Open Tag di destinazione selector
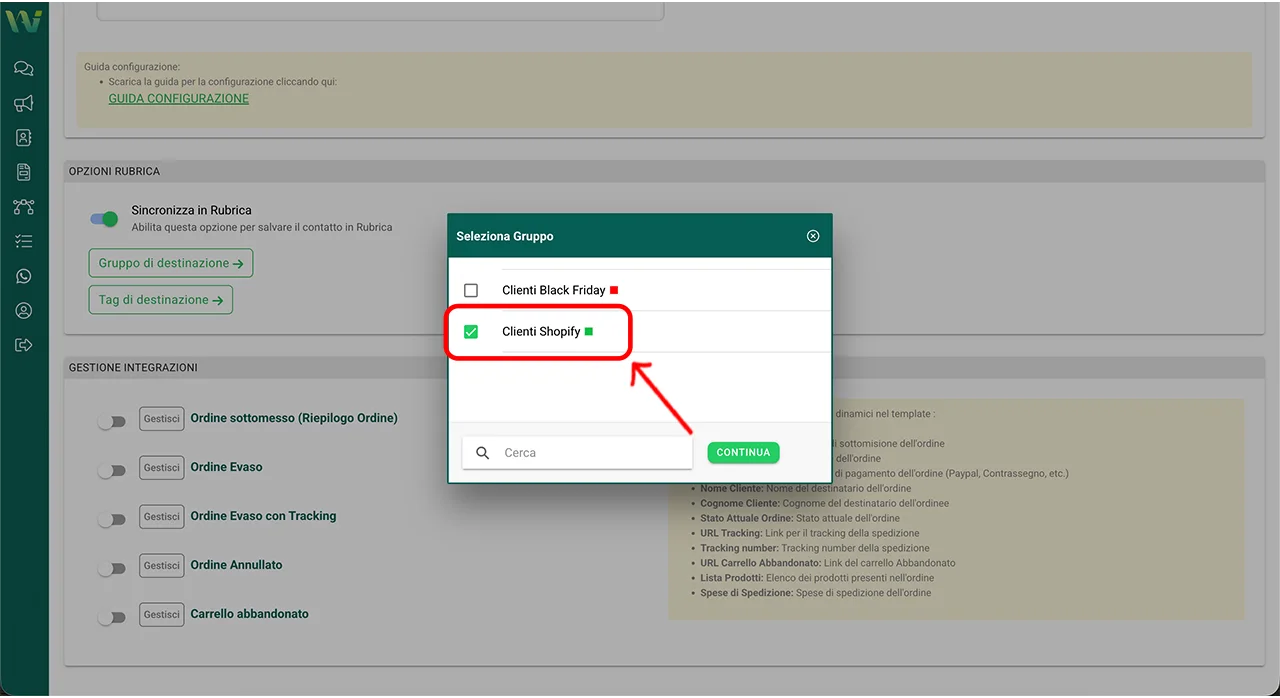This screenshot has height=698, width=1280. [x=161, y=300]
